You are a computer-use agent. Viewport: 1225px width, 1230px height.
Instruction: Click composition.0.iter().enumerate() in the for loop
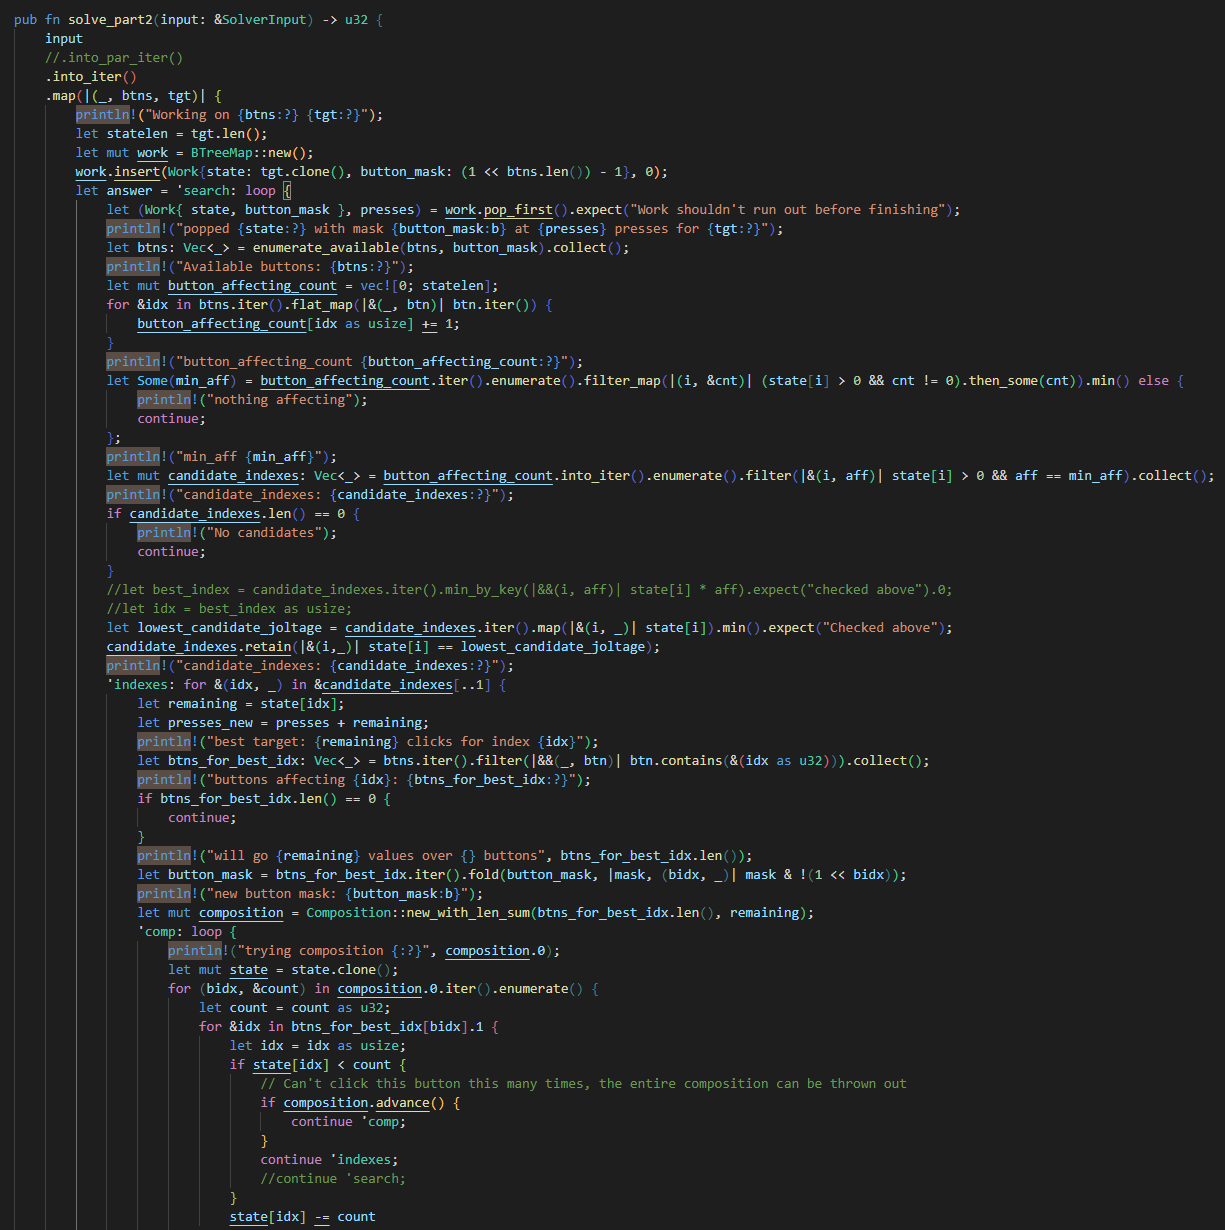(x=460, y=988)
